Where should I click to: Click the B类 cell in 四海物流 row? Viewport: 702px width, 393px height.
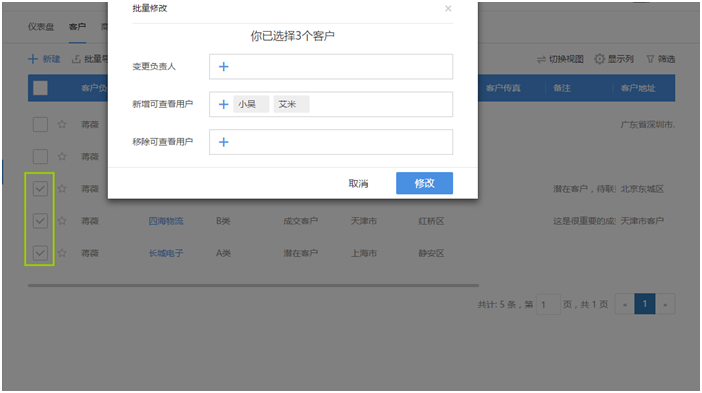coord(223,221)
